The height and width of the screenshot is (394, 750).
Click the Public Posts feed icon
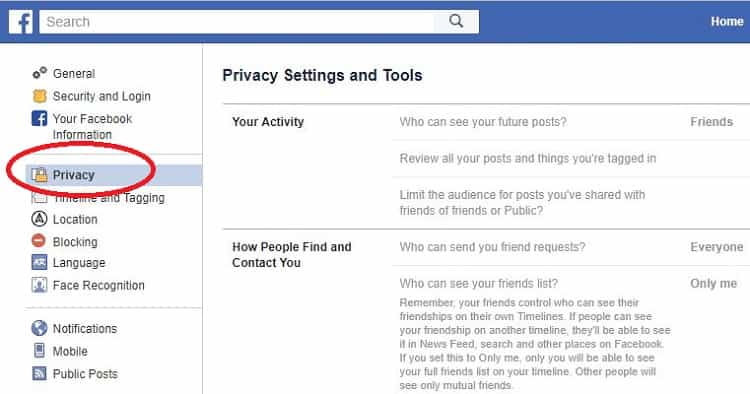(x=39, y=373)
